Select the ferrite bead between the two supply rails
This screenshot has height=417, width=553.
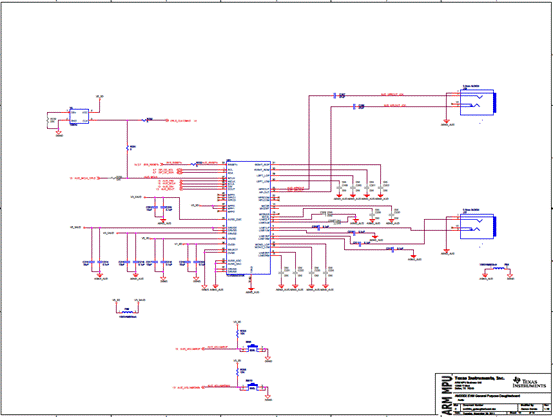tap(127, 312)
